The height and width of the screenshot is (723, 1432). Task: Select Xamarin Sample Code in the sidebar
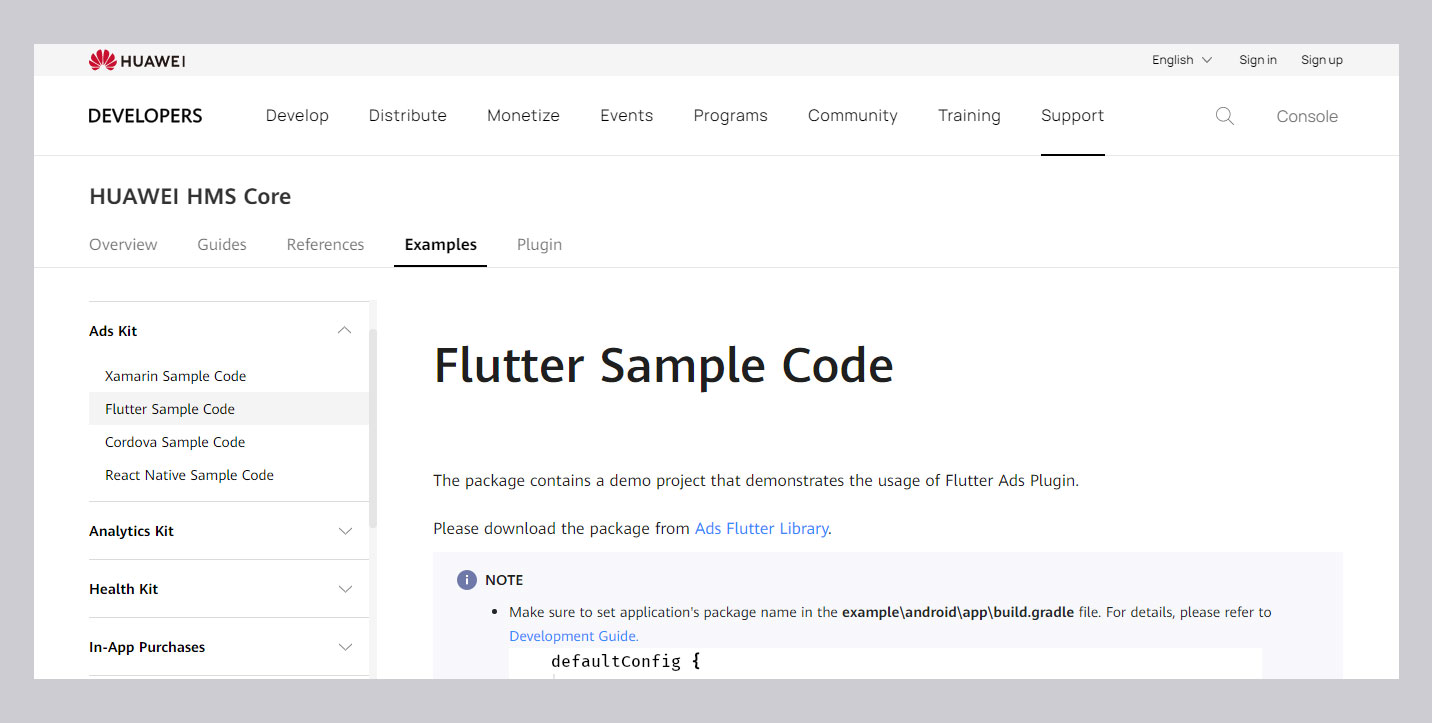[x=175, y=376]
